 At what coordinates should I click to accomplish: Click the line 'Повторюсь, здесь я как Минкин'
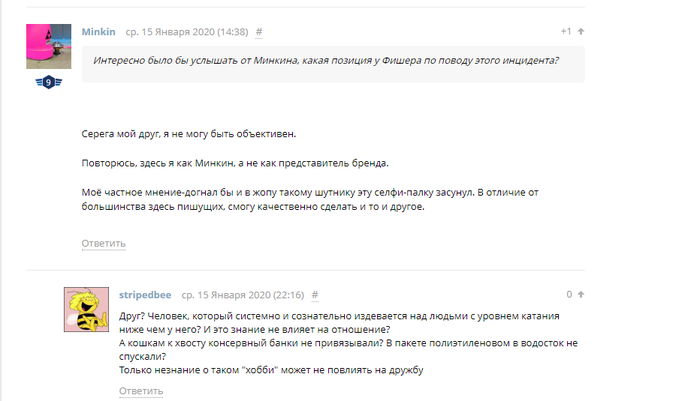click(x=234, y=163)
